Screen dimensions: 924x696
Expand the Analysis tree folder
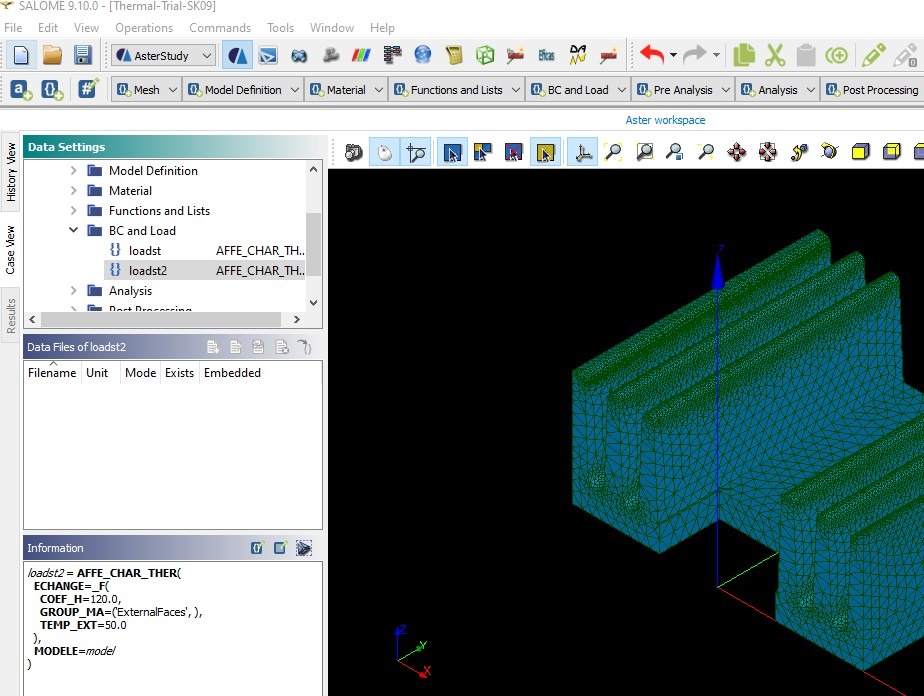[74, 291]
